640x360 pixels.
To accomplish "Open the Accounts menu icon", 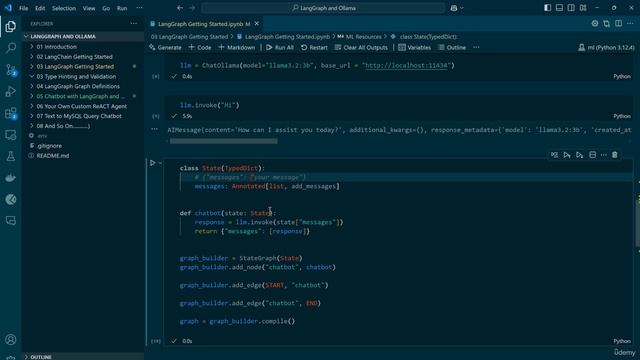I will coord(11,340).
